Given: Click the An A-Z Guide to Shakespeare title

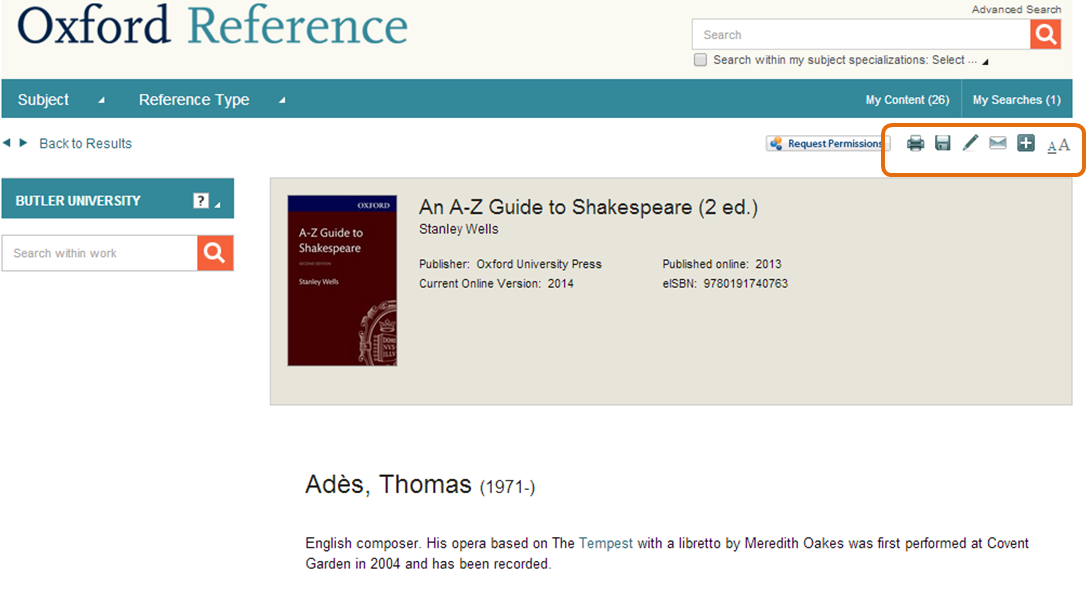Looking at the screenshot, I should (588, 207).
